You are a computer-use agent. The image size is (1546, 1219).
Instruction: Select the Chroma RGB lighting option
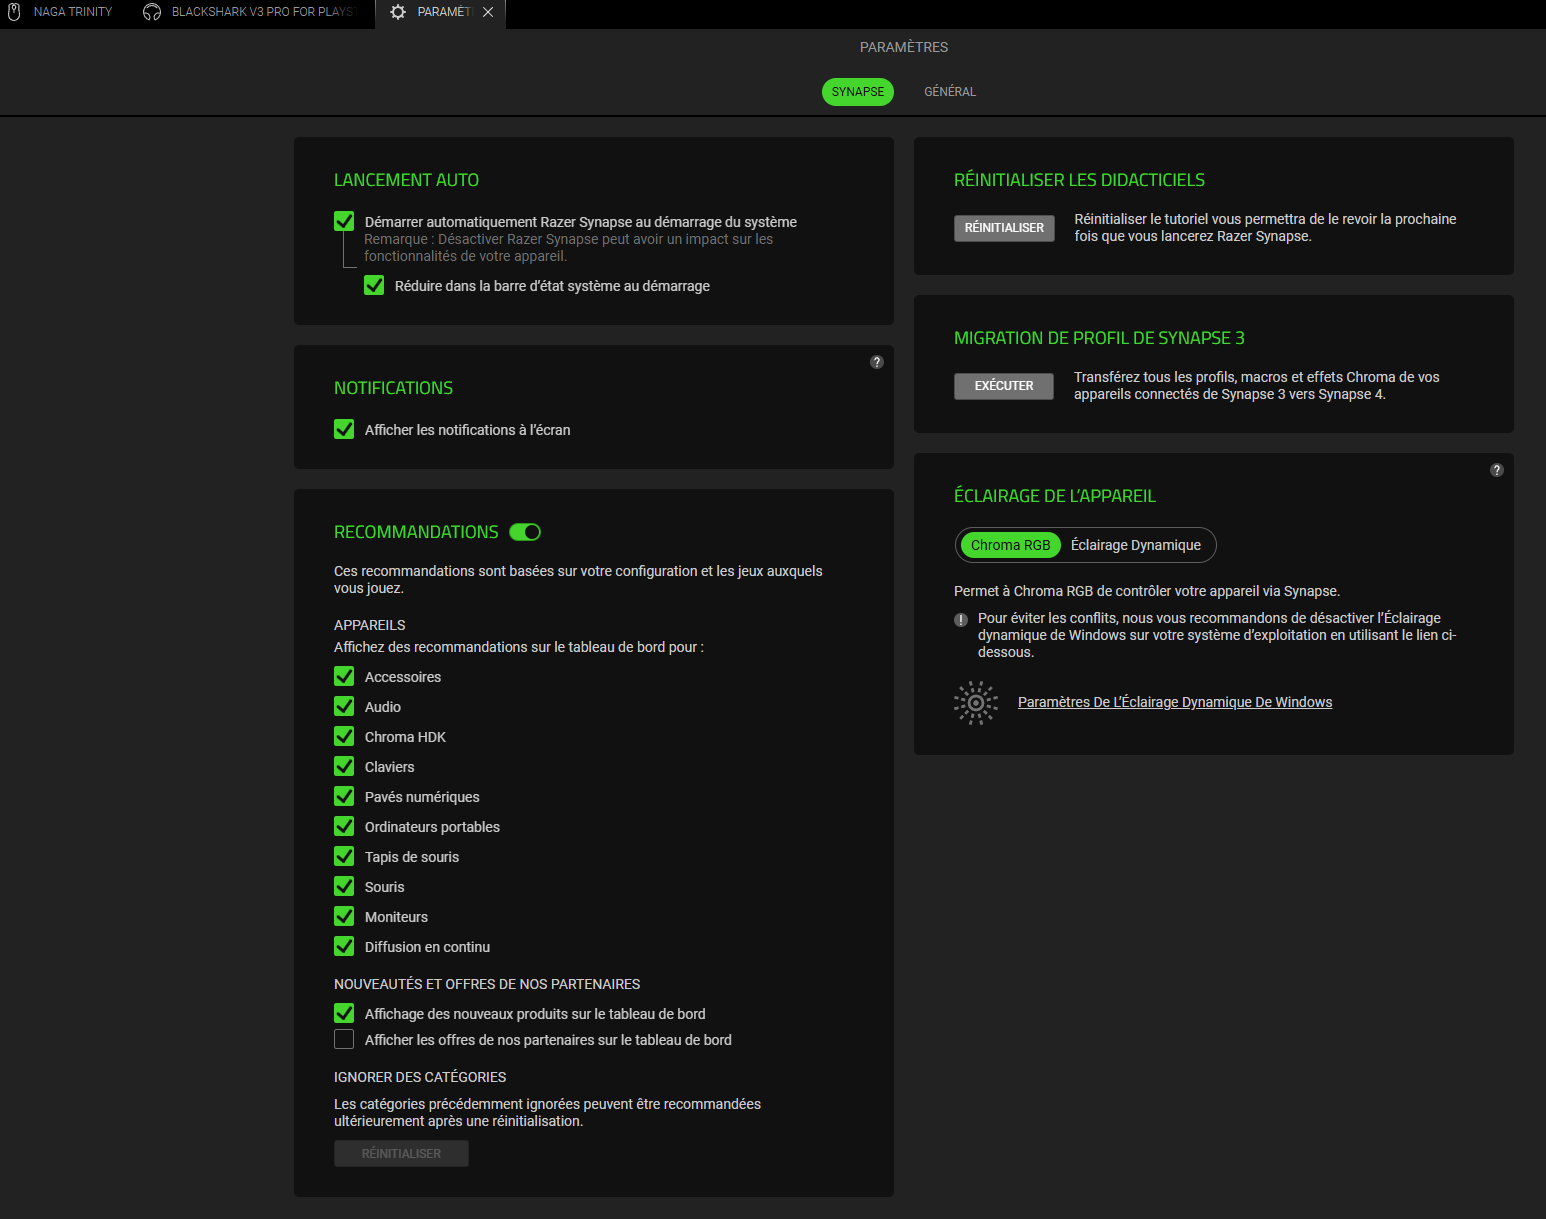(1010, 545)
